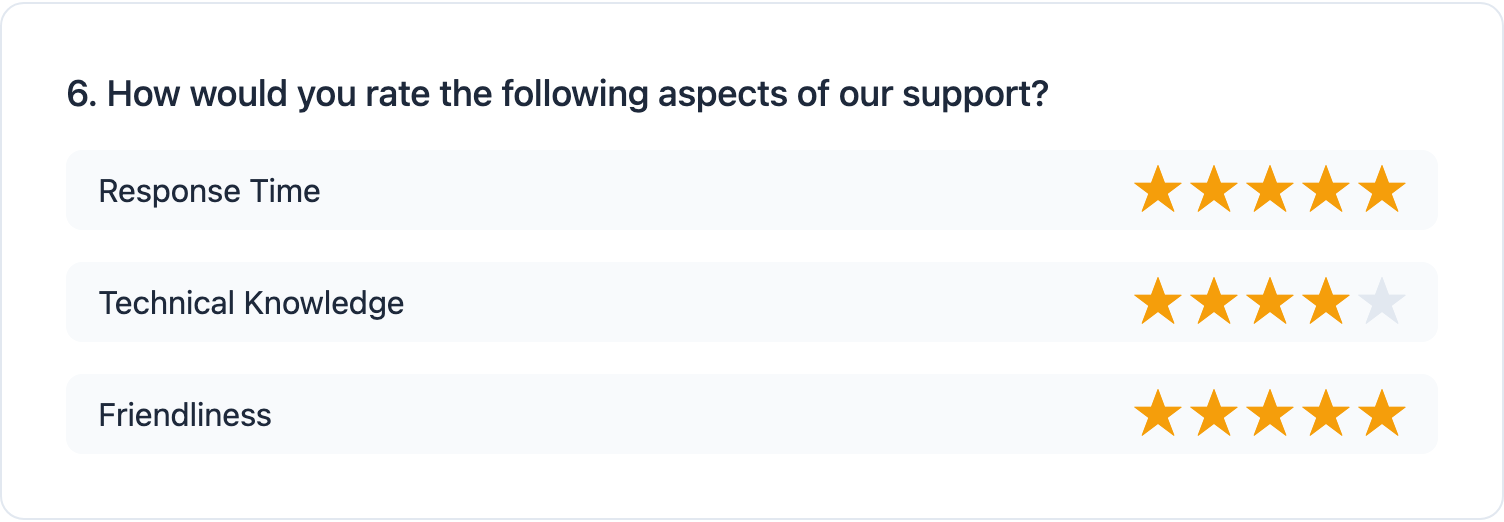Click the Response Time label
1504x522 pixels.
pyautogui.click(x=209, y=191)
